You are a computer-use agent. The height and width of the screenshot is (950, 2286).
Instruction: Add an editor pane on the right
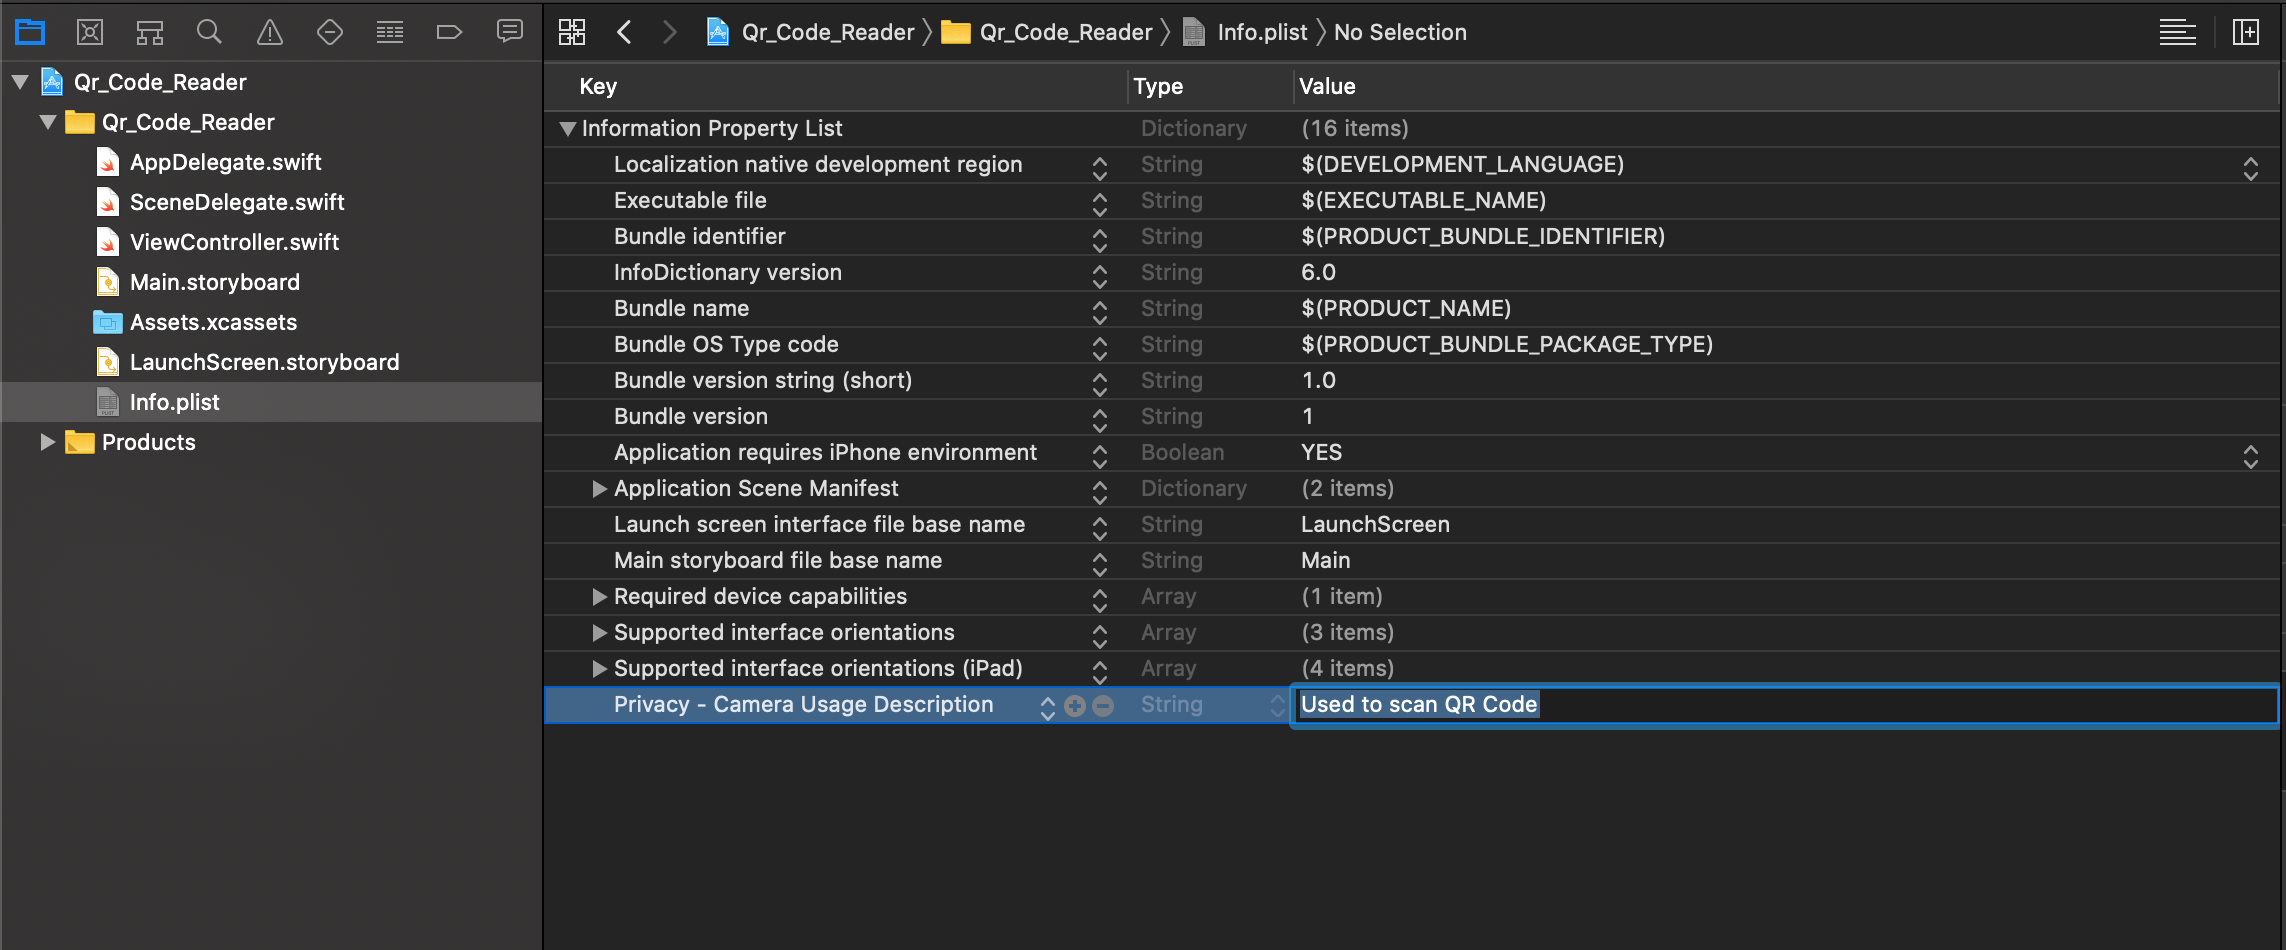pyautogui.click(x=2246, y=32)
